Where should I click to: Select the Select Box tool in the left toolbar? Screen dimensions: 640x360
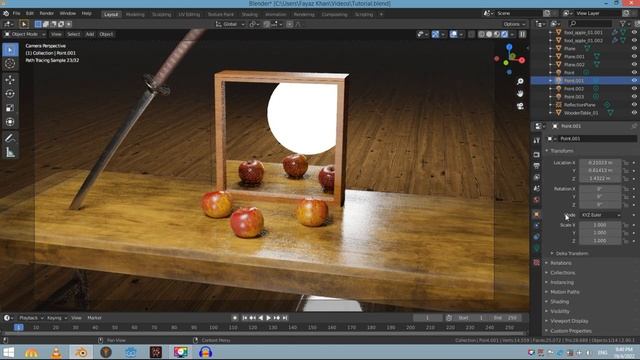click(x=10, y=50)
